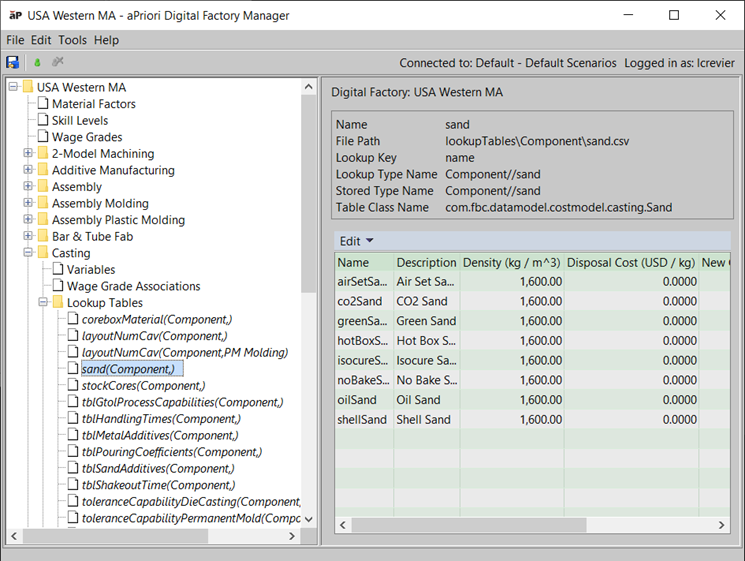
Task: Collapse the Lookup Tables node
Action: (x=43, y=302)
